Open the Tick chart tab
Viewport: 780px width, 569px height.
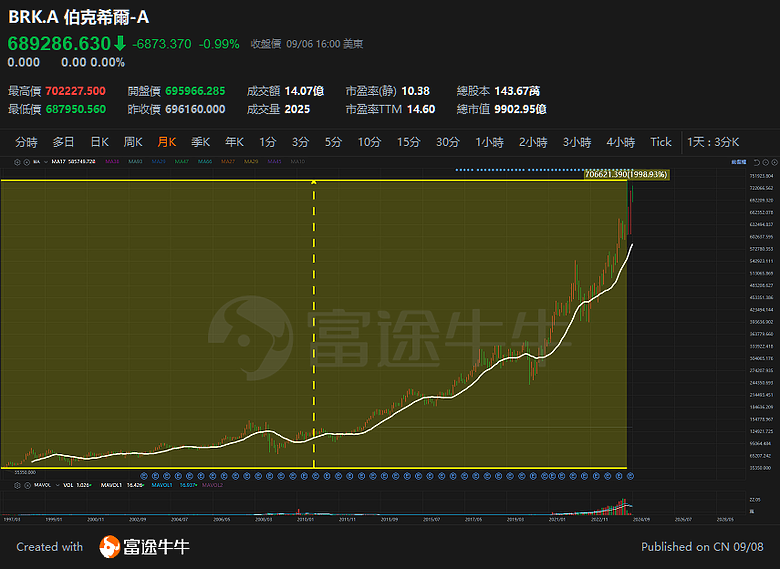[x=661, y=142]
